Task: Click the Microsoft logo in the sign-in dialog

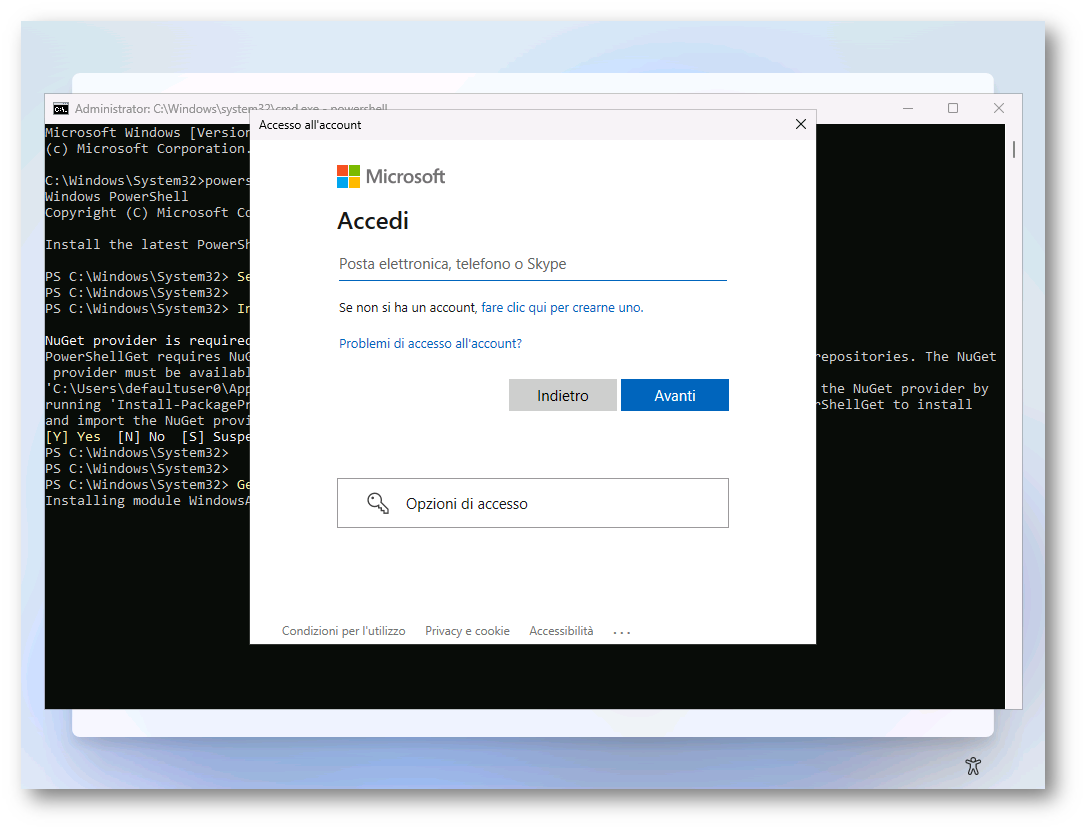Action: point(391,177)
